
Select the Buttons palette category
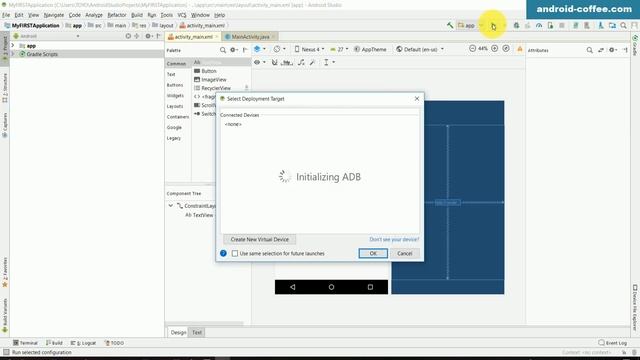[175, 85]
